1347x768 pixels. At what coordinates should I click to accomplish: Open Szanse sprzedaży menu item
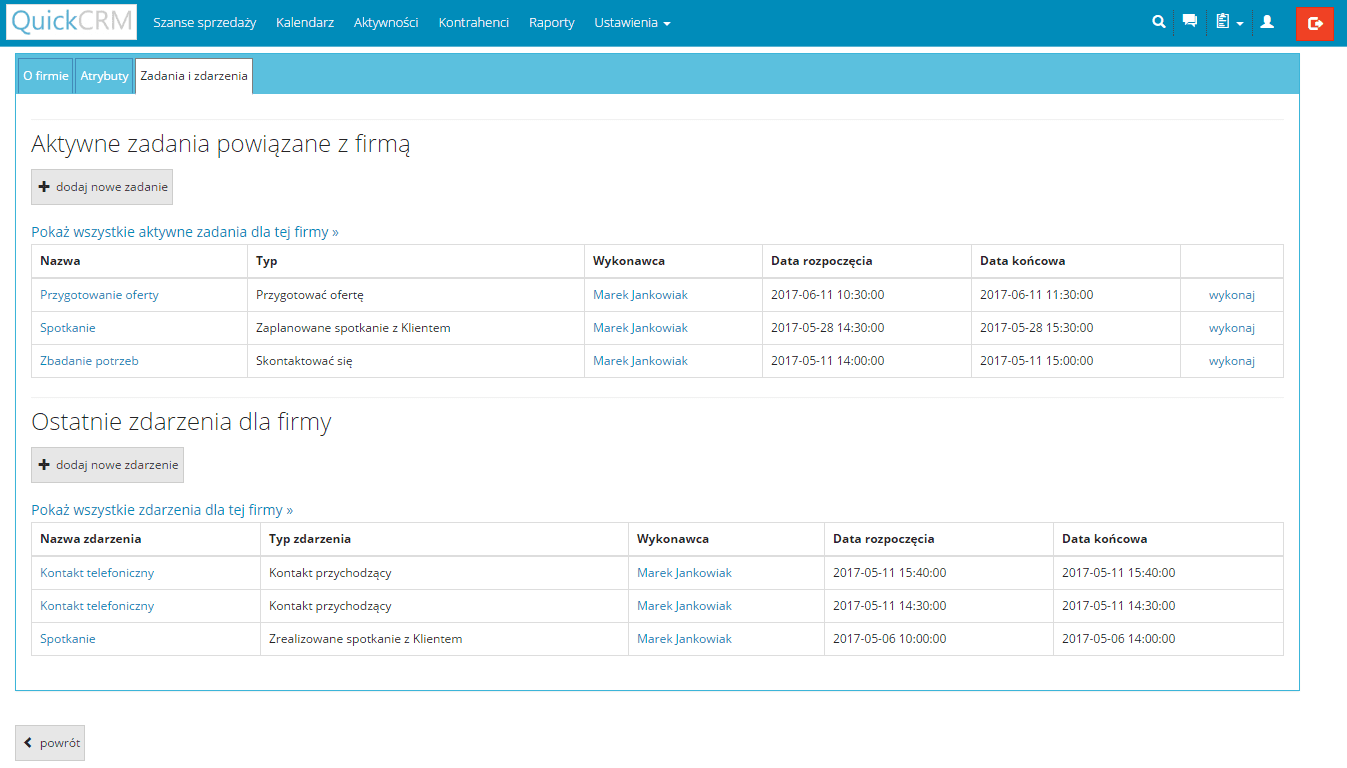coord(204,22)
